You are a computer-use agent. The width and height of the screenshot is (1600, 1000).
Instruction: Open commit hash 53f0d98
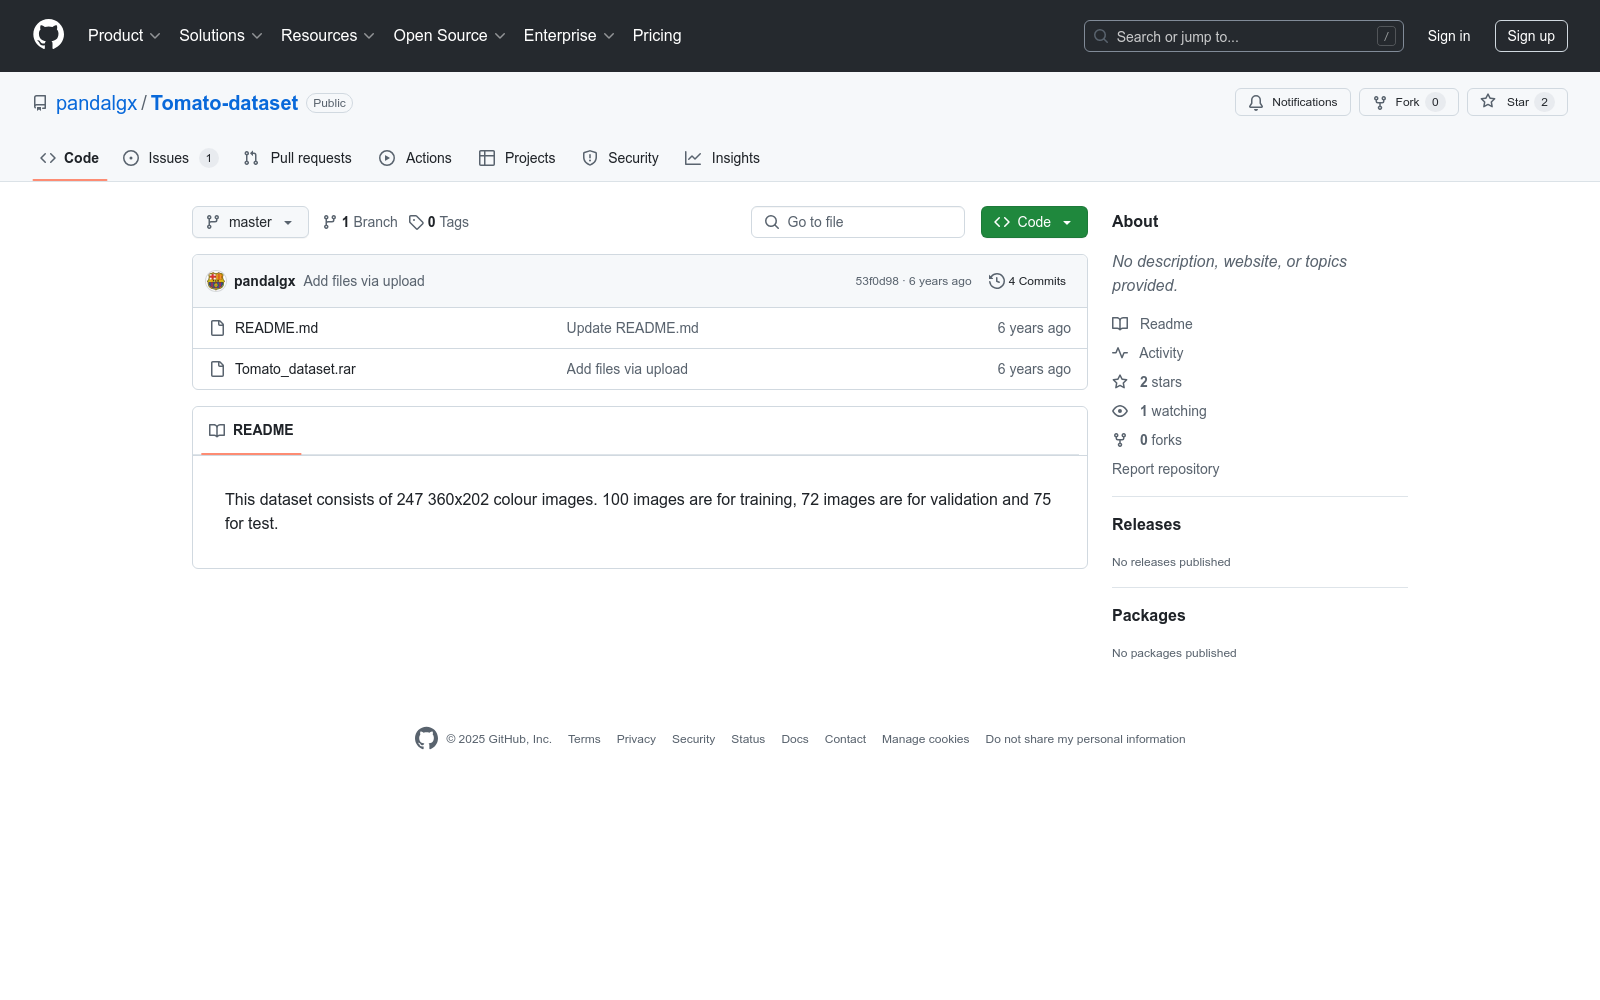[x=877, y=281]
